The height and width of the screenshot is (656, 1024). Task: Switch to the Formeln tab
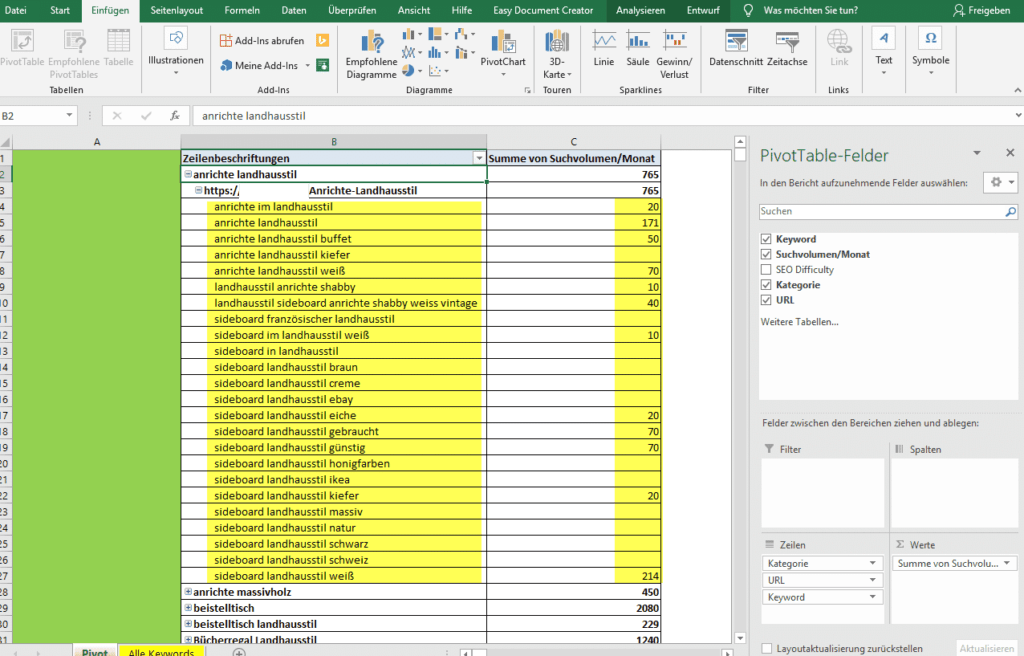point(242,10)
